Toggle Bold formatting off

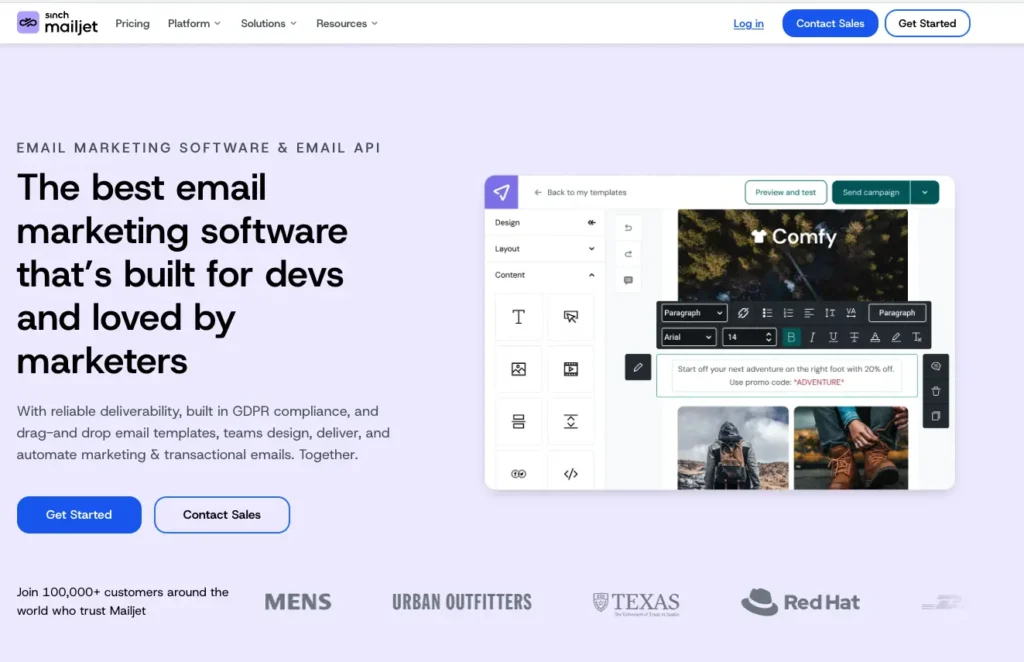(x=791, y=337)
